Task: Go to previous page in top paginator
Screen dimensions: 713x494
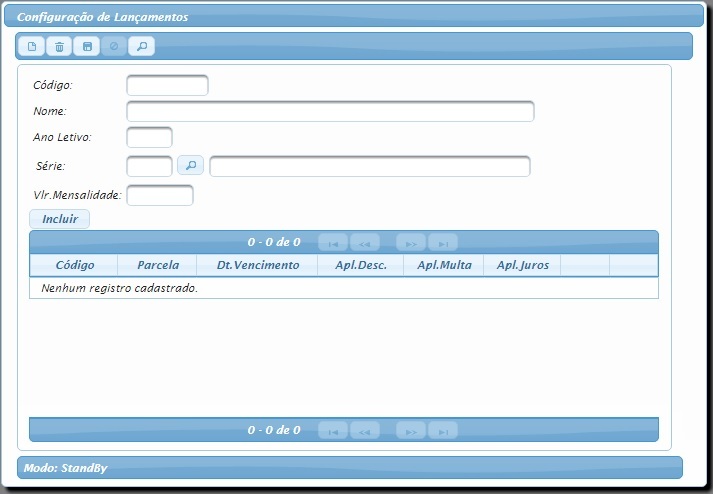Action: point(365,242)
